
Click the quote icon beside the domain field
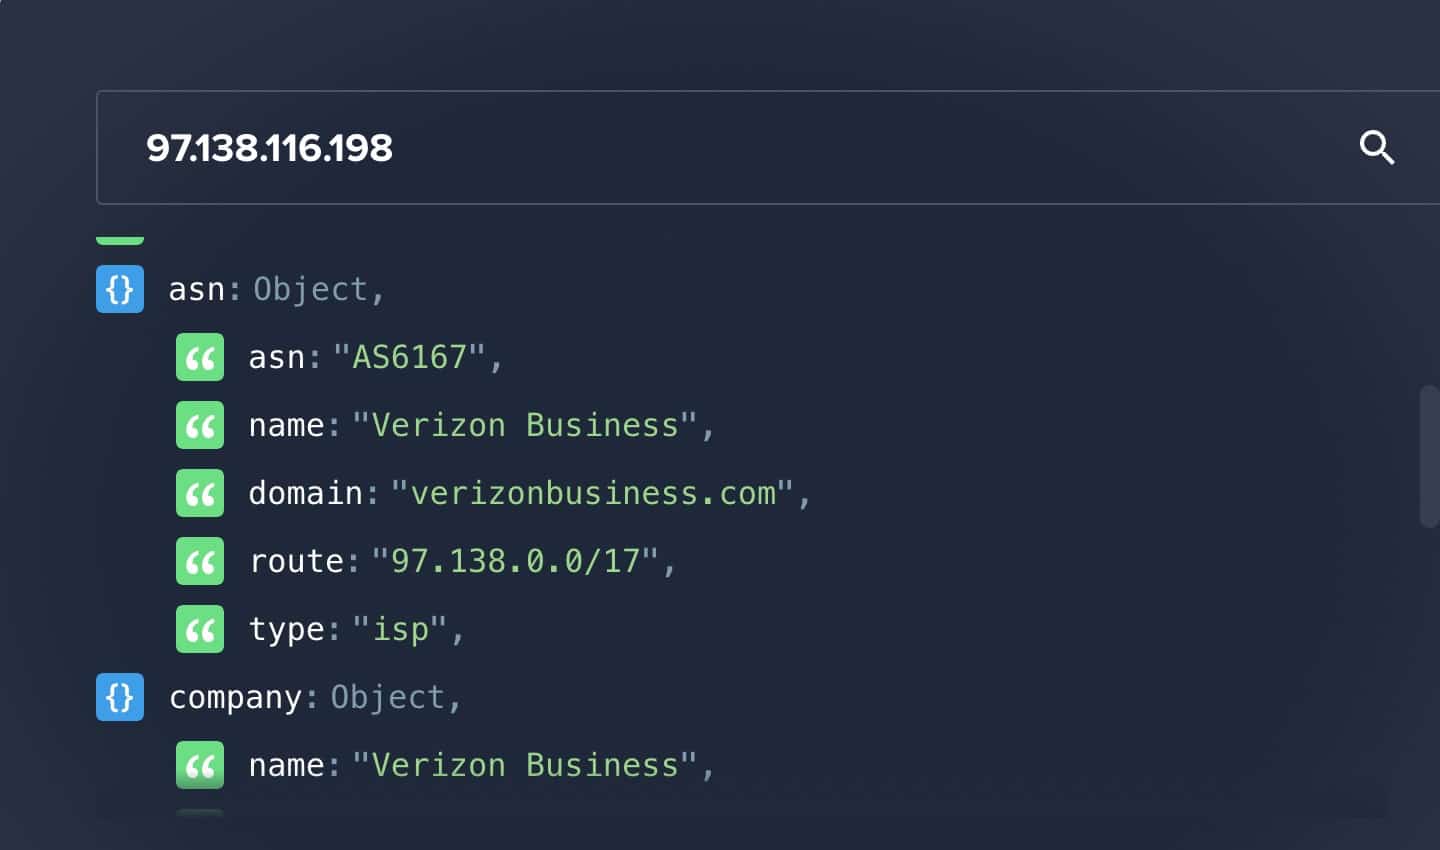coord(200,493)
